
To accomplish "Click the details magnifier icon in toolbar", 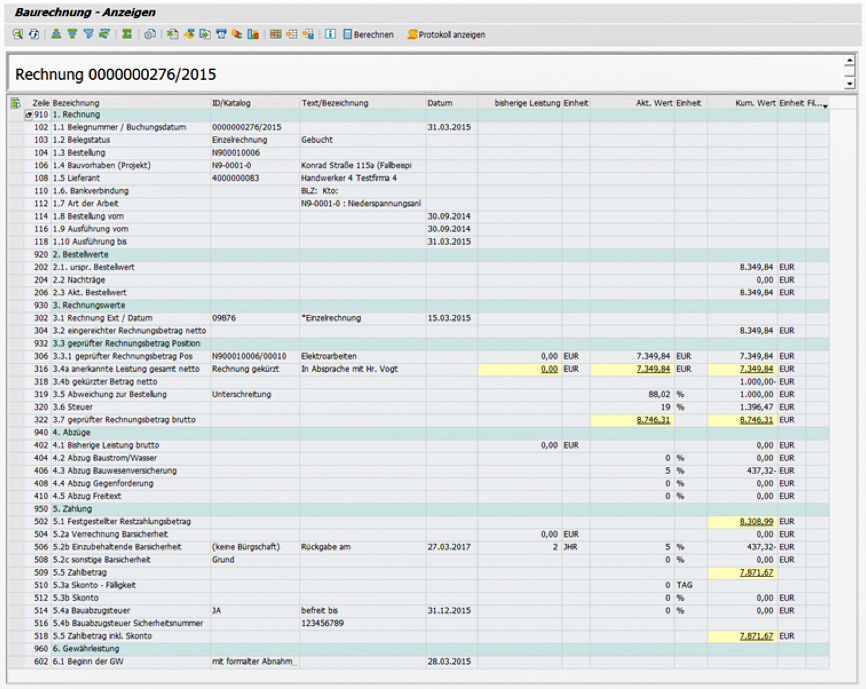I will click(17, 34).
